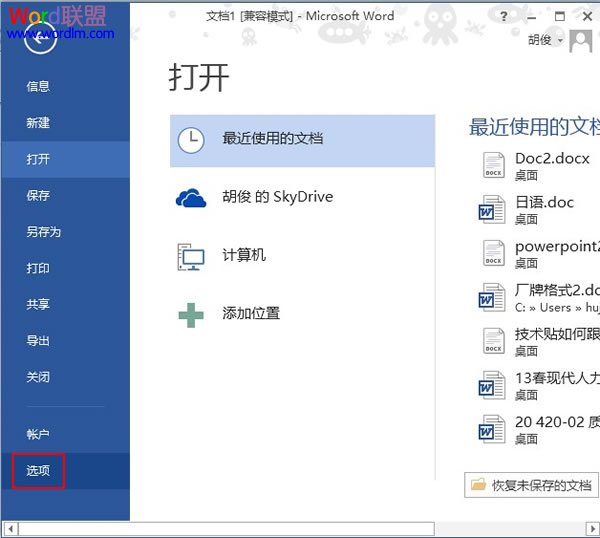
Task: Open the 厂牌格式2 document icon
Action: (x=493, y=297)
